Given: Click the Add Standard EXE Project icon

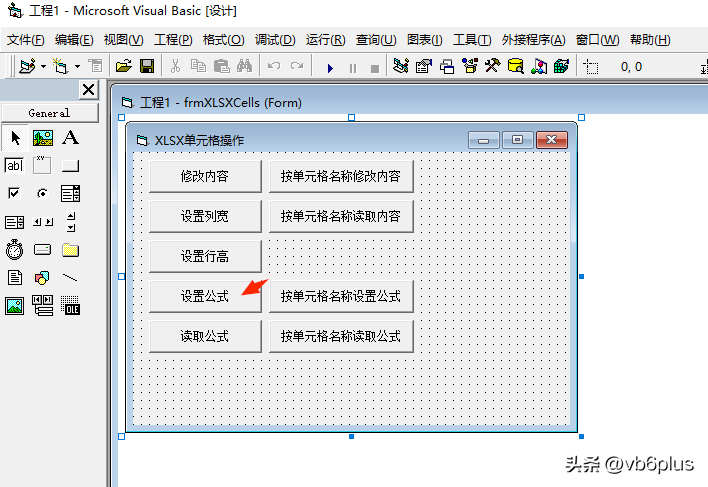Looking at the screenshot, I should 27,67.
